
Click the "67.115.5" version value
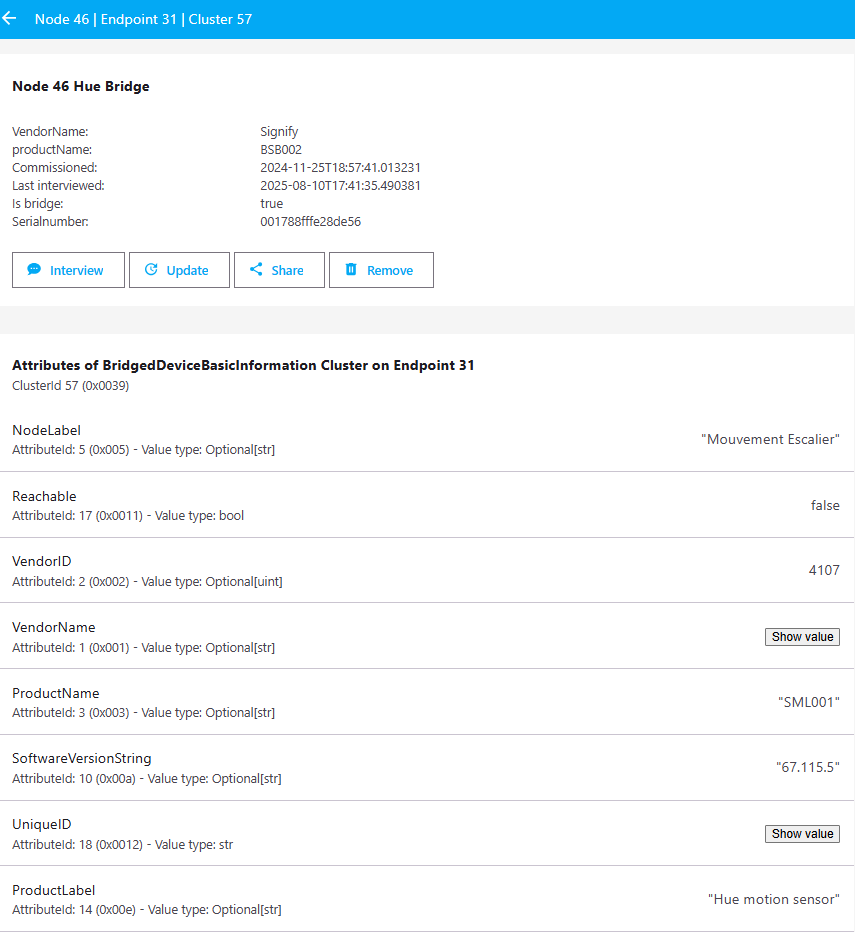(808, 767)
